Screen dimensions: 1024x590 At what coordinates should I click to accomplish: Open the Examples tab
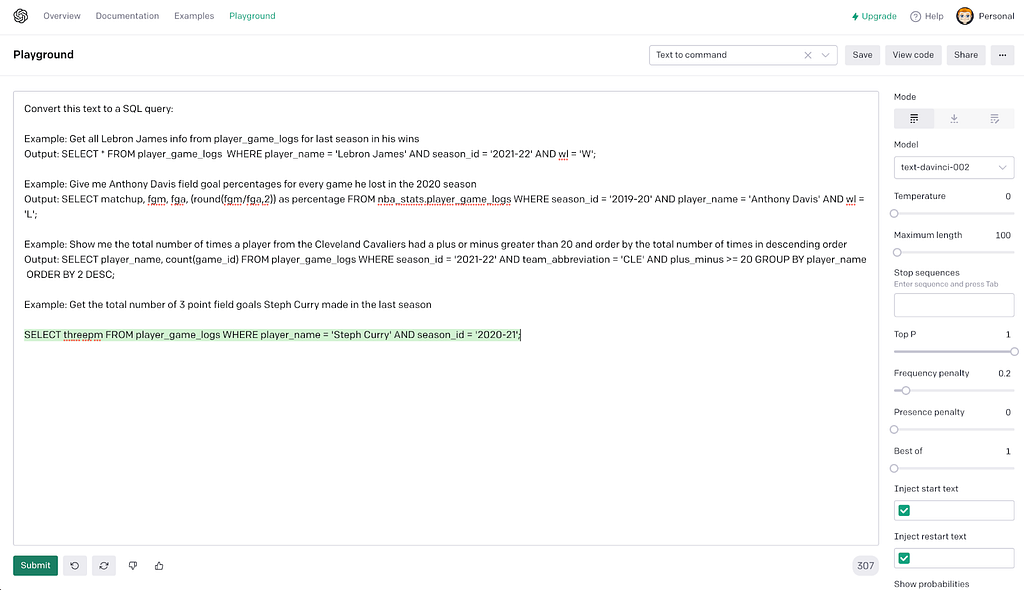(x=194, y=16)
